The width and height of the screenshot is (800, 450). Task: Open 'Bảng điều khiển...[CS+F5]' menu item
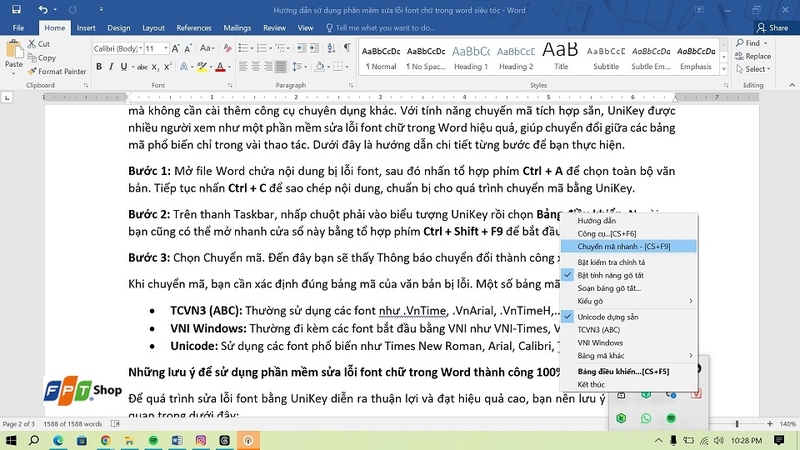[x=629, y=371]
